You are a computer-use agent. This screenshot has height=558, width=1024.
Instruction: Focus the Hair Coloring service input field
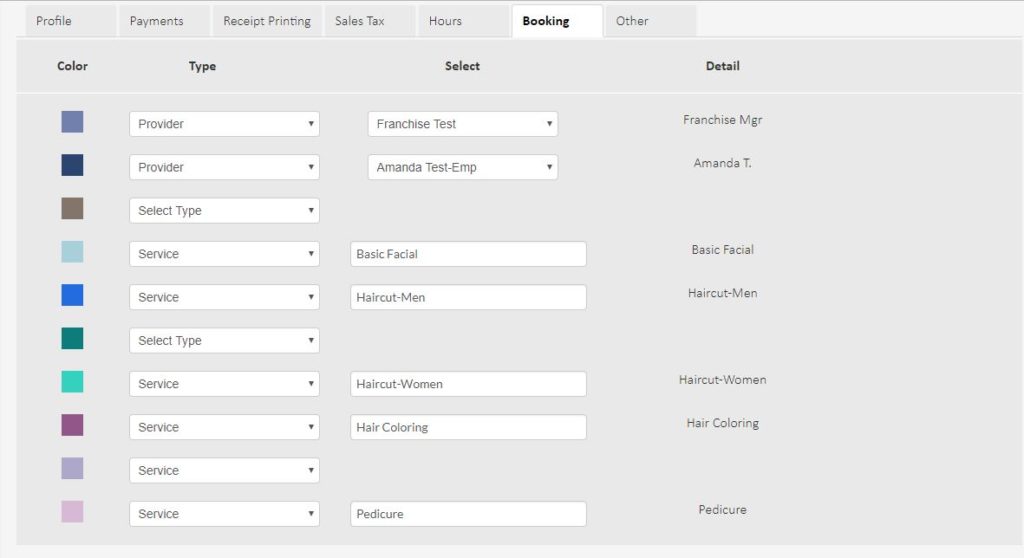coord(468,427)
